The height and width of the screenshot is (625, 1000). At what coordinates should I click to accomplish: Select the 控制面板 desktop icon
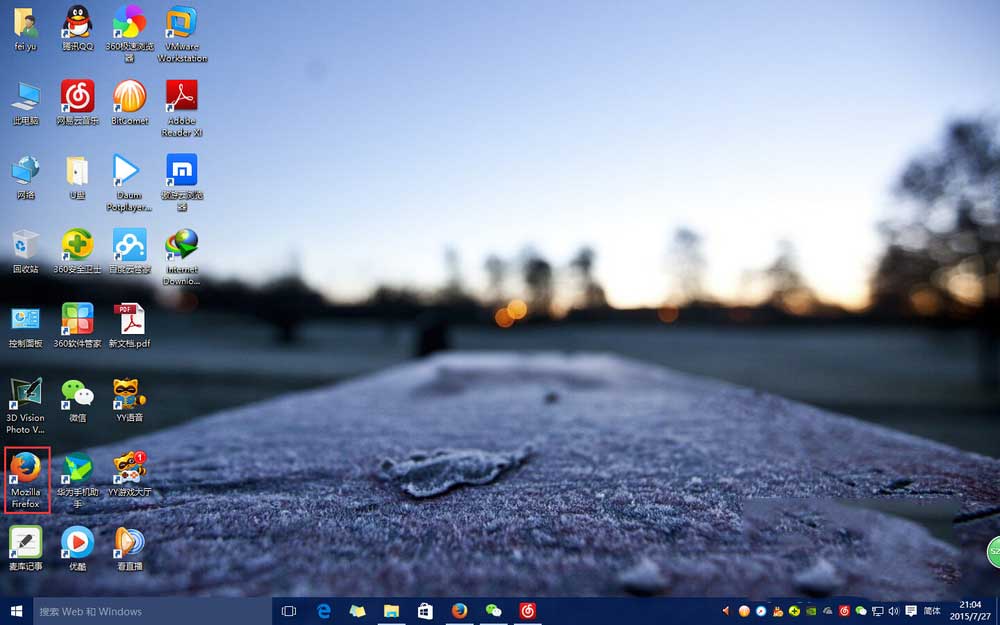26,326
